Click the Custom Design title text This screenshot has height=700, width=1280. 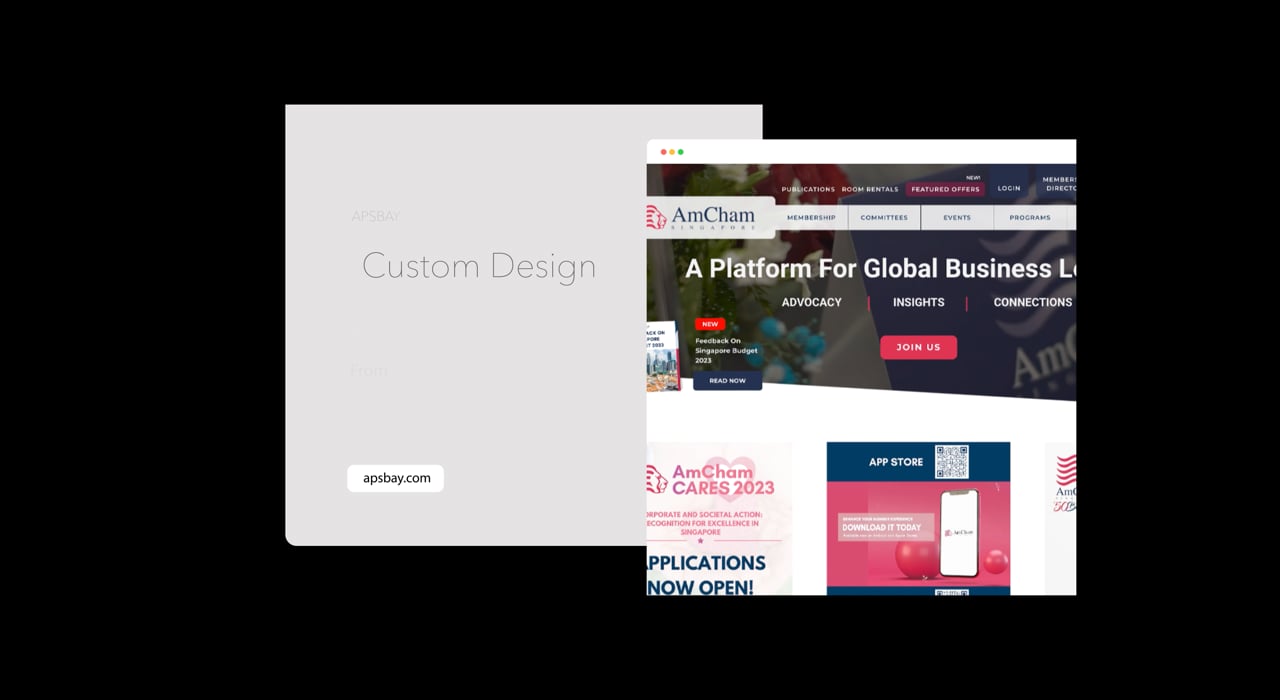[479, 266]
